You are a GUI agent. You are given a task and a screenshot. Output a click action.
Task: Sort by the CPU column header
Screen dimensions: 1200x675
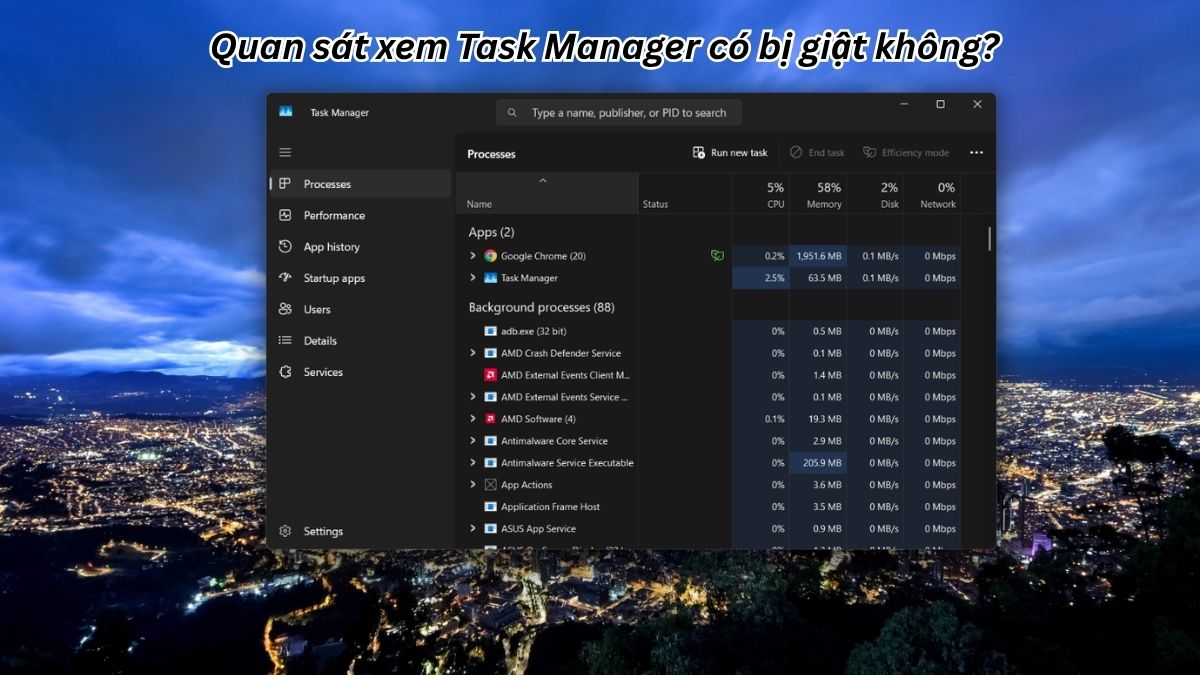761,194
